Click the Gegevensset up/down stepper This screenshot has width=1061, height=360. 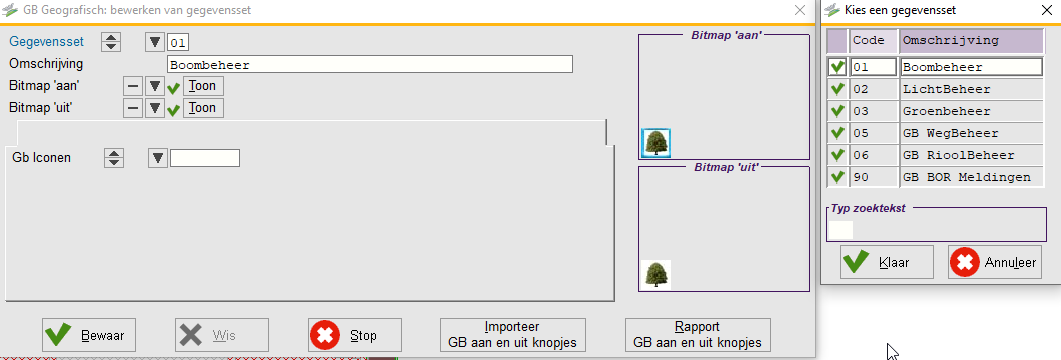111,43
